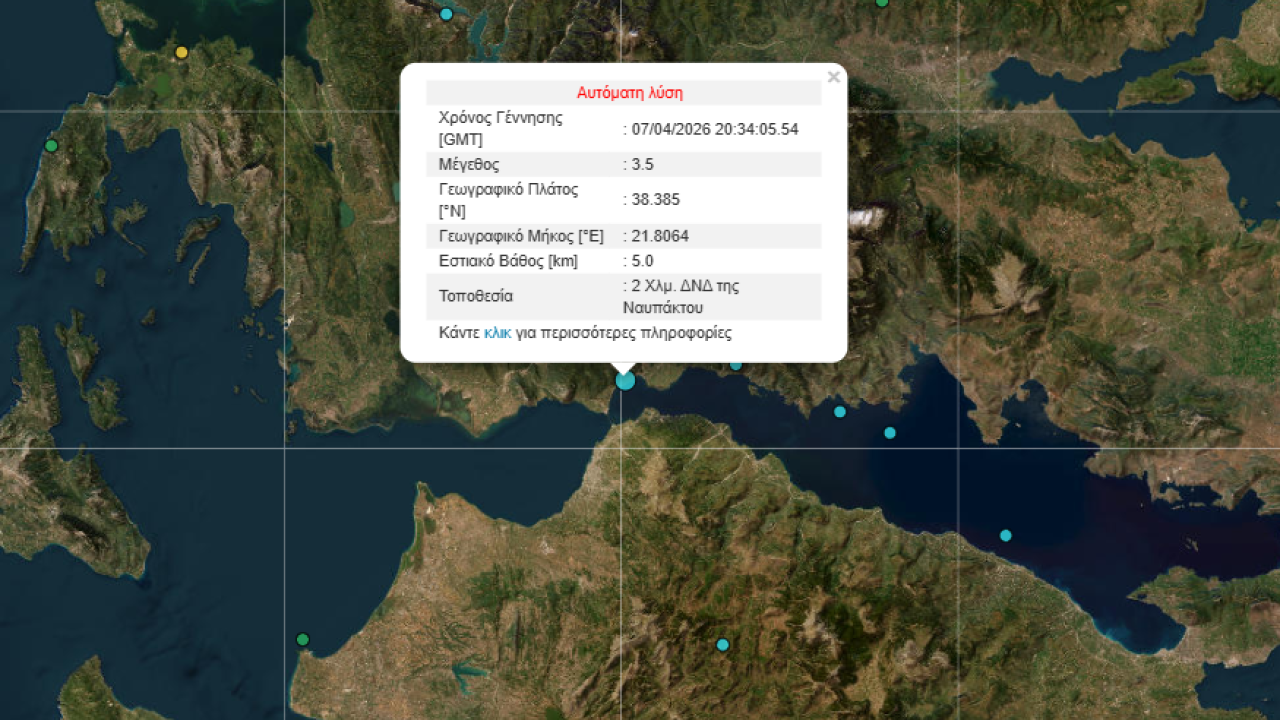Click green marker on the far-left island coast

[x=51, y=146]
